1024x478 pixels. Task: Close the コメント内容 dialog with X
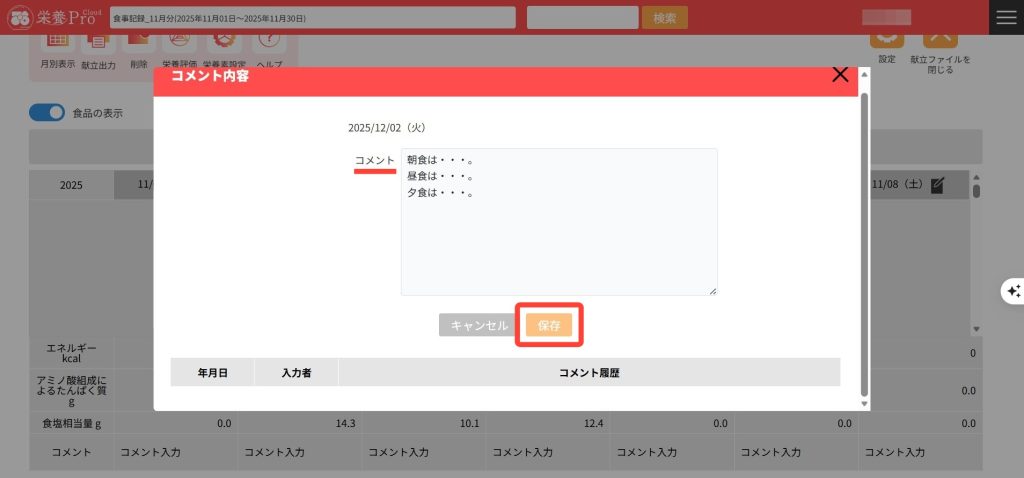pyautogui.click(x=840, y=75)
